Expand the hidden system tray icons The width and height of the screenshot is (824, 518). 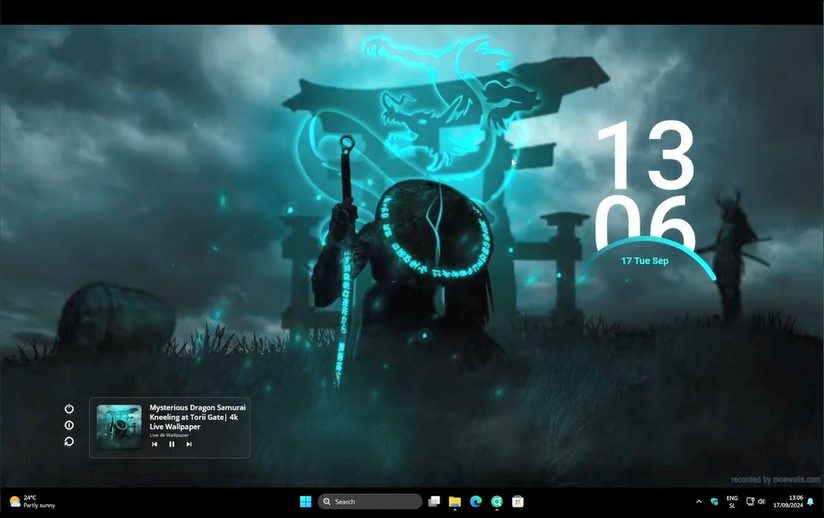point(698,501)
